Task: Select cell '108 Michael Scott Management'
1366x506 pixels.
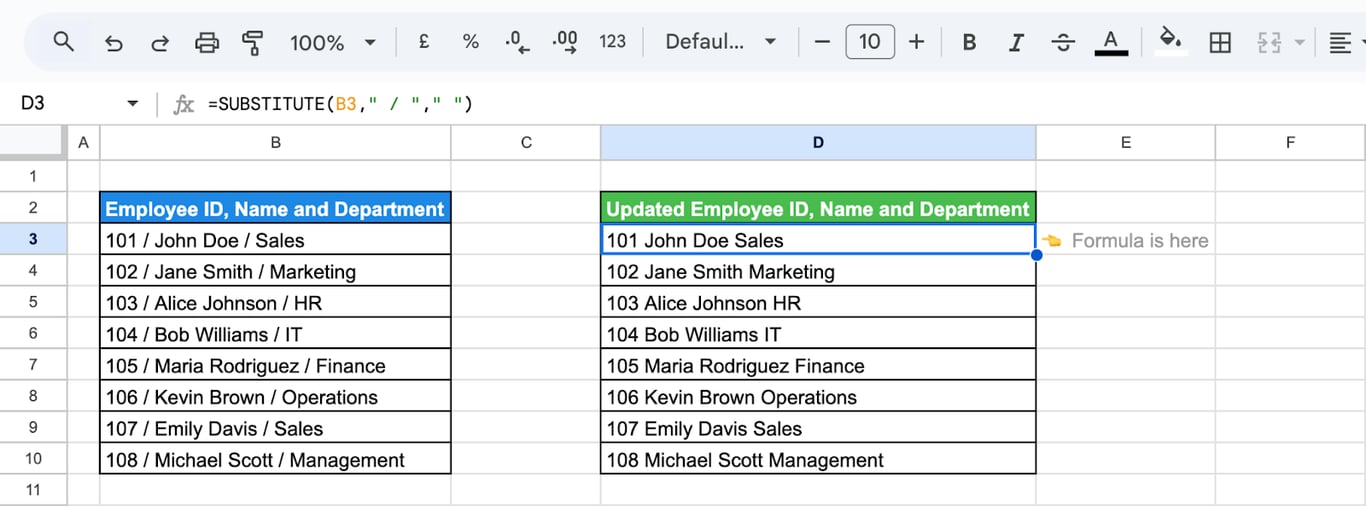Action: (818, 460)
